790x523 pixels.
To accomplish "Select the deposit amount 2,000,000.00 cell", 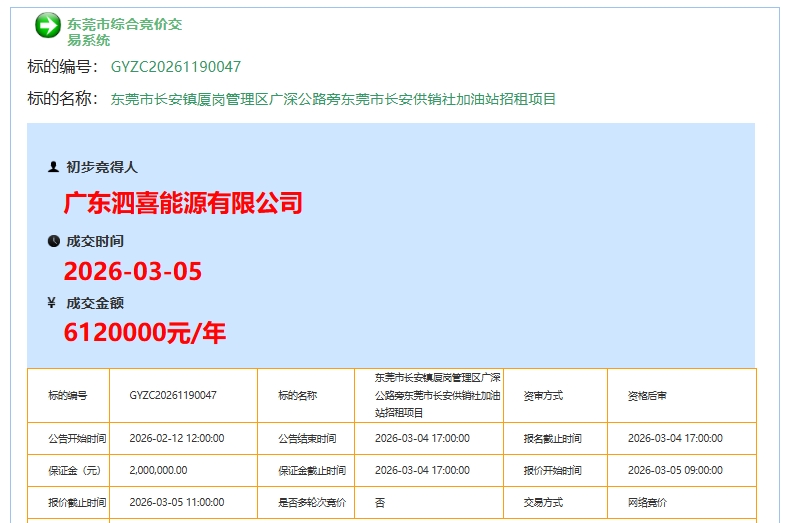I will pyautogui.click(x=158, y=470).
